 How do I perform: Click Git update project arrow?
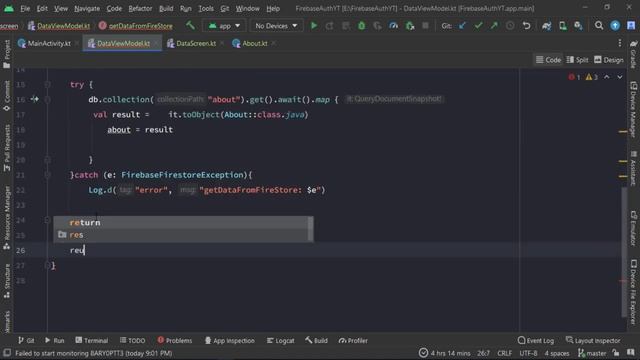[462, 26]
